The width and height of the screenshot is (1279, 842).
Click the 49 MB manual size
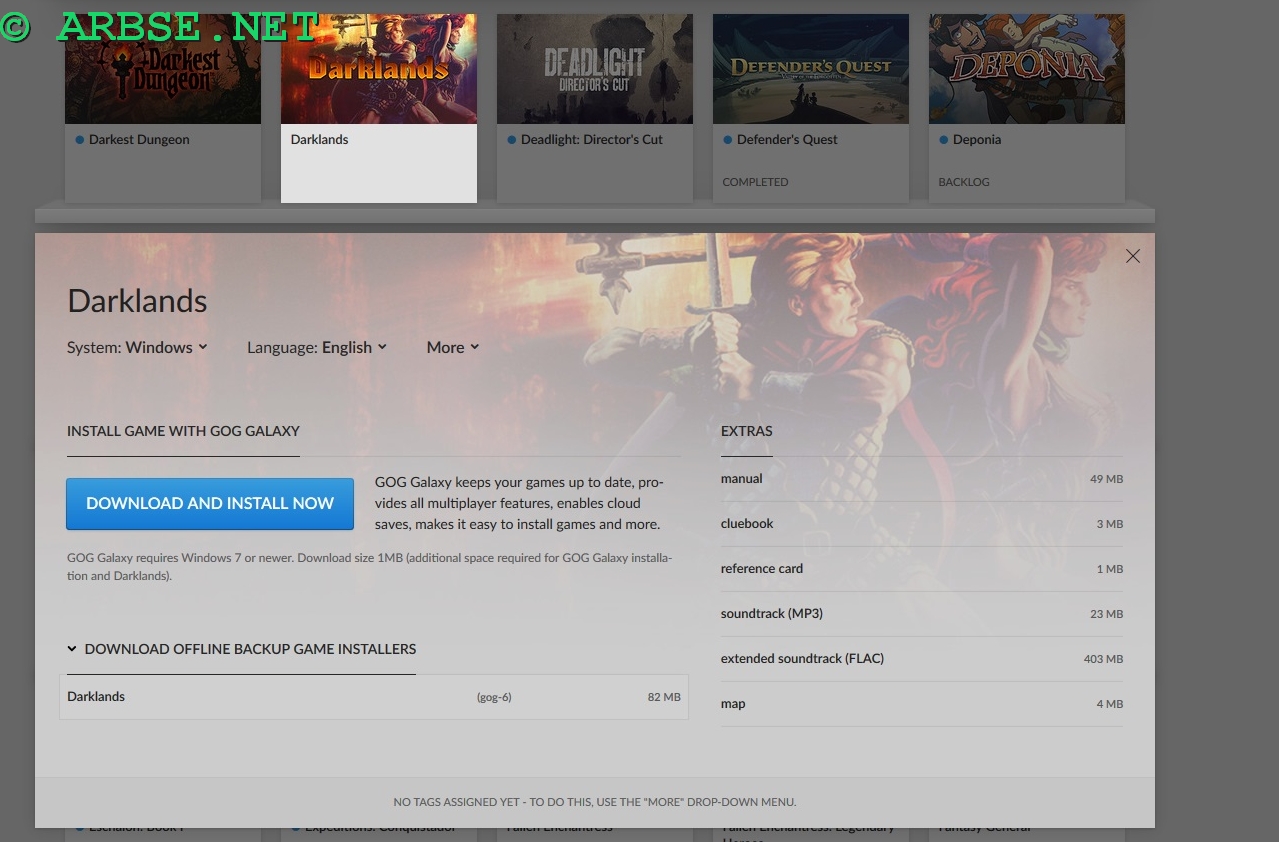coord(1106,479)
